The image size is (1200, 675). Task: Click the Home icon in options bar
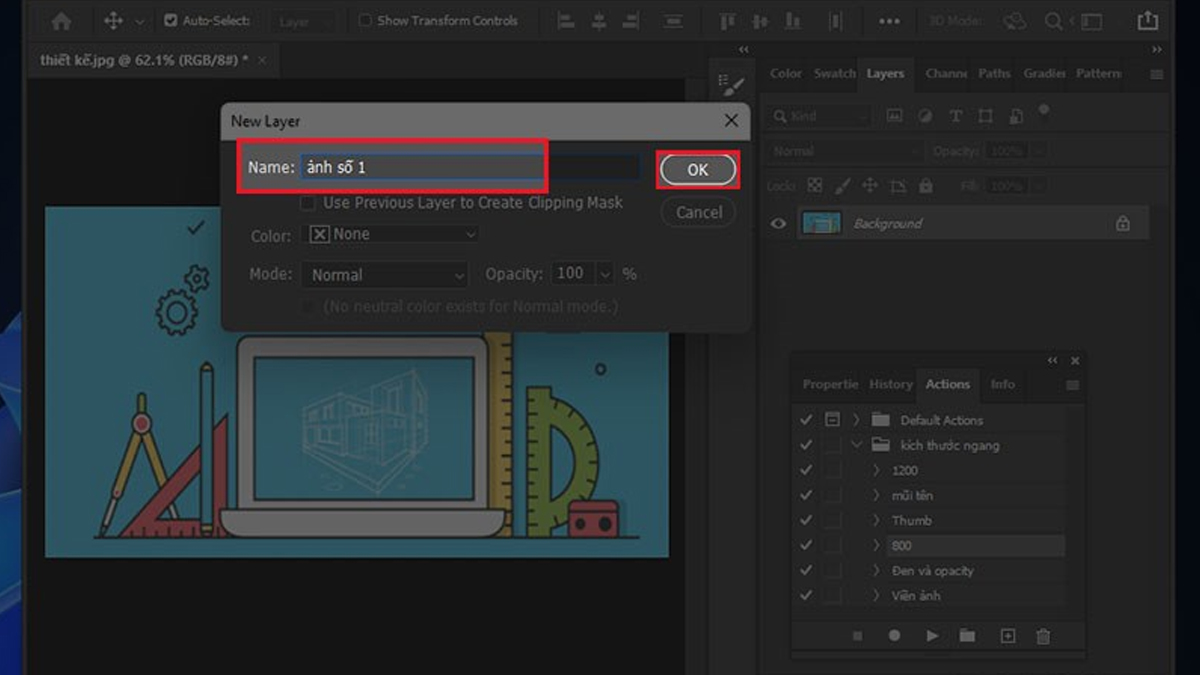pyautogui.click(x=61, y=21)
